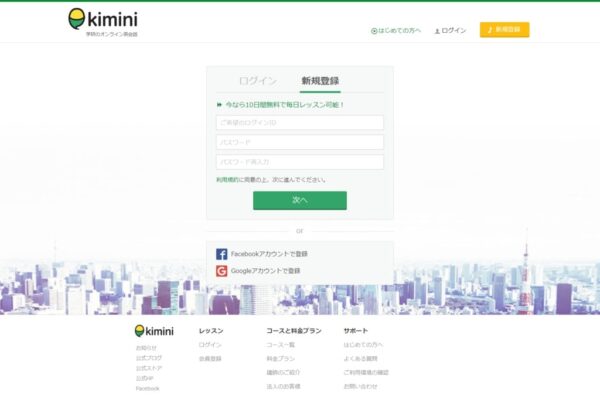Click the Facebook icon for account registration
The image size is (600, 396).
click(x=222, y=254)
